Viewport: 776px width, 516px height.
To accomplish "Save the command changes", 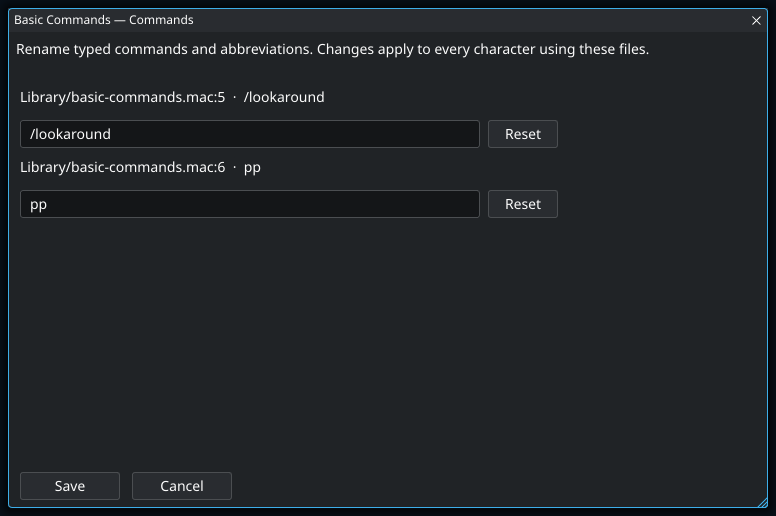I will (x=70, y=486).
